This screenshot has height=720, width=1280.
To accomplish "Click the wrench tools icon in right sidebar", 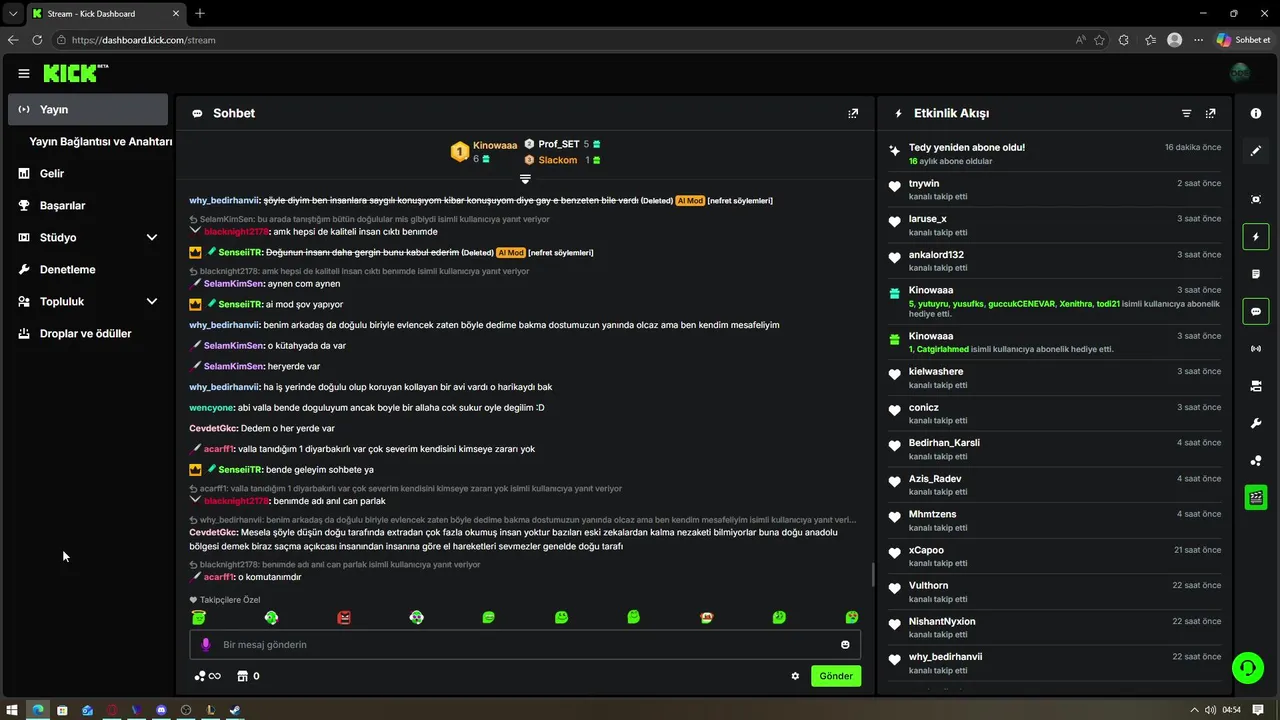I will pyautogui.click(x=1256, y=423).
